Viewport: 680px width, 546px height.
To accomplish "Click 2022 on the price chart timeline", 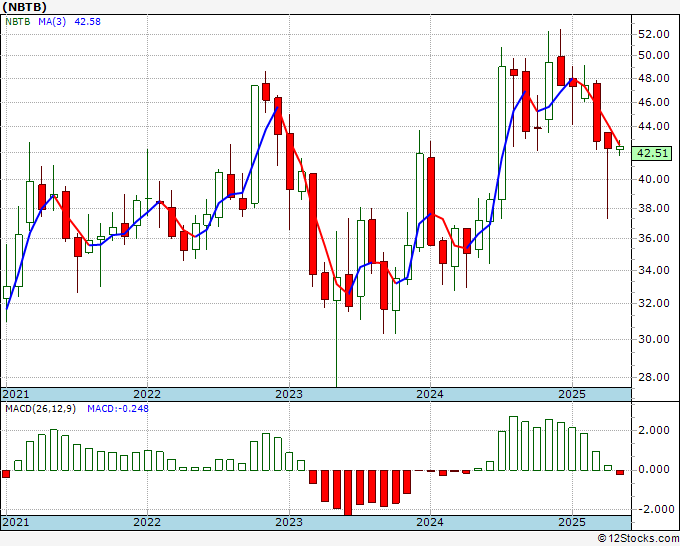I will (x=147, y=394).
